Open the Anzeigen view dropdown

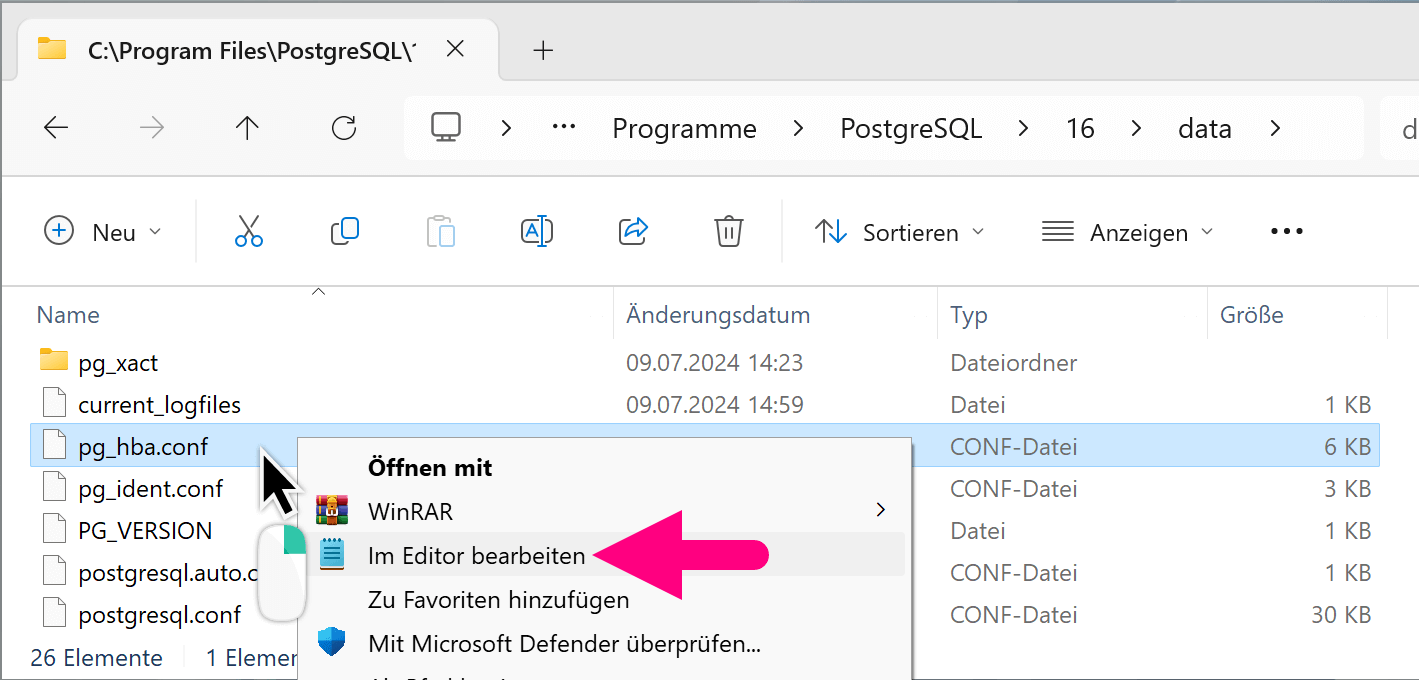click(x=1127, y=232)
